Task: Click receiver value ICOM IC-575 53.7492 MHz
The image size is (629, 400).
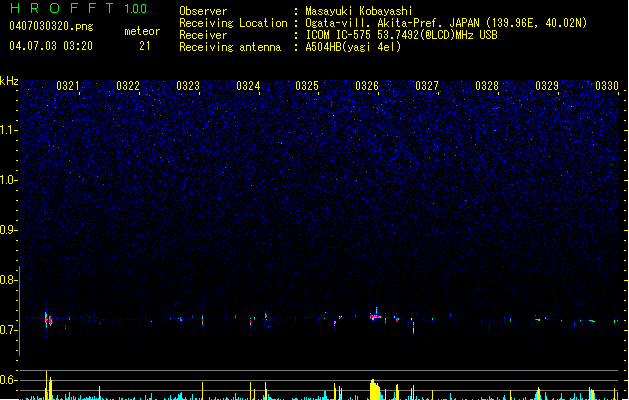Action: point(401,35)
